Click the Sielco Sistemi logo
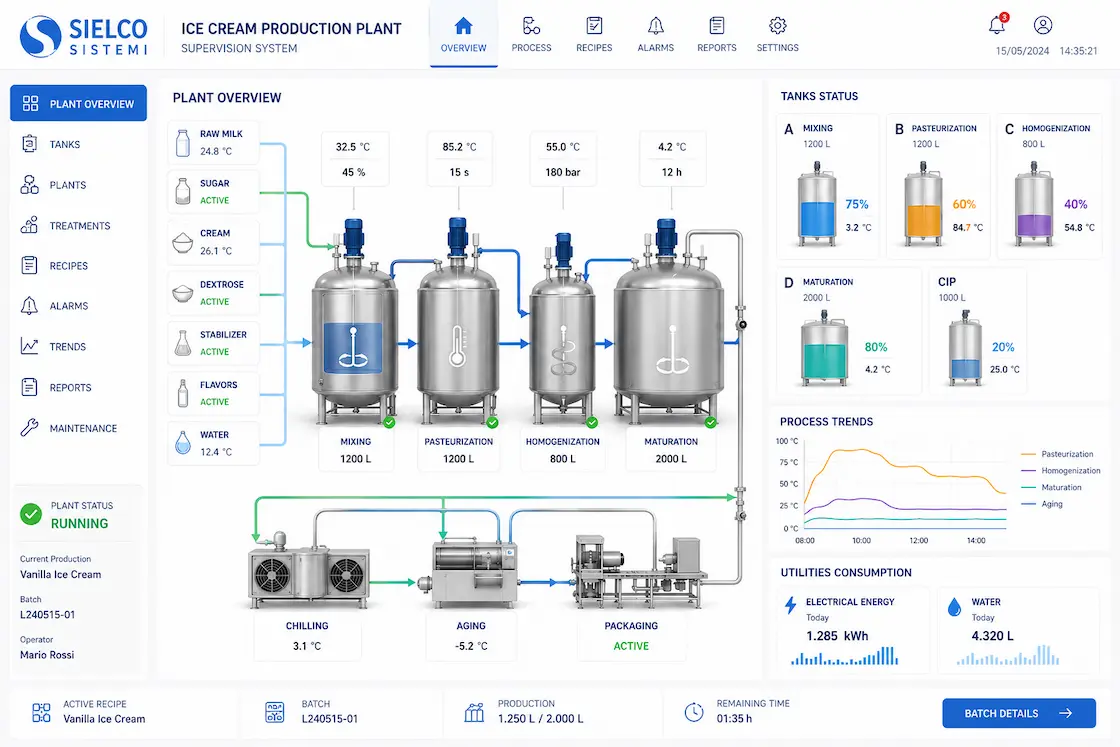1120x747 pixels. [x=84, y=36]
